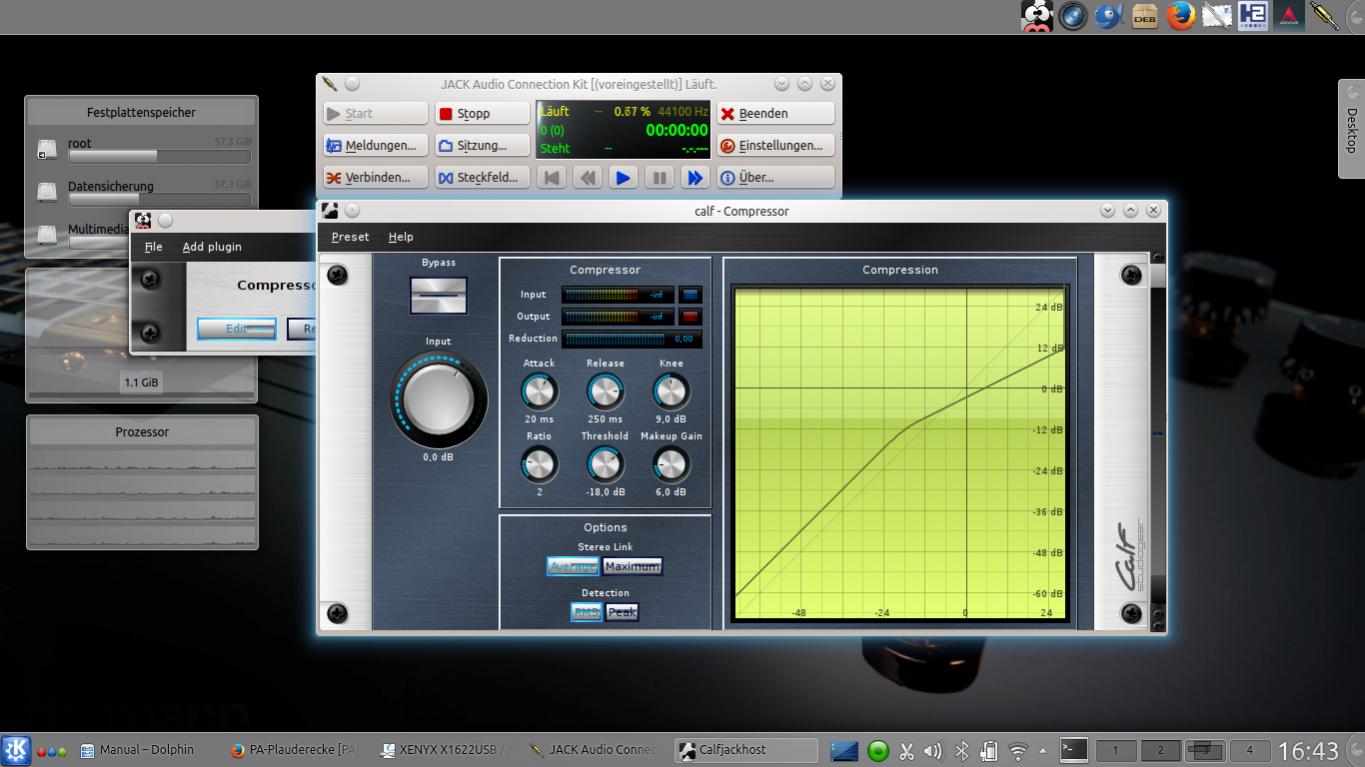The height and width of the screenshot is (767, 1365).
Task: Click the root disk drive icon
Action: [x=47, y=149]
